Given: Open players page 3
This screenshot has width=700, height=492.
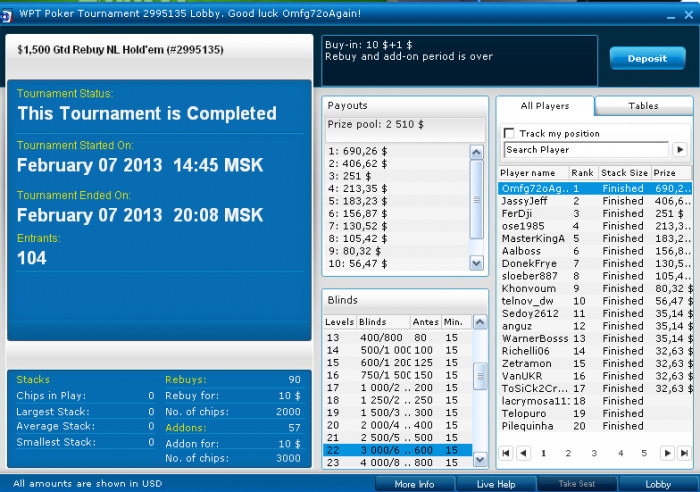Looking at the screenshot, I should [594, 453].
